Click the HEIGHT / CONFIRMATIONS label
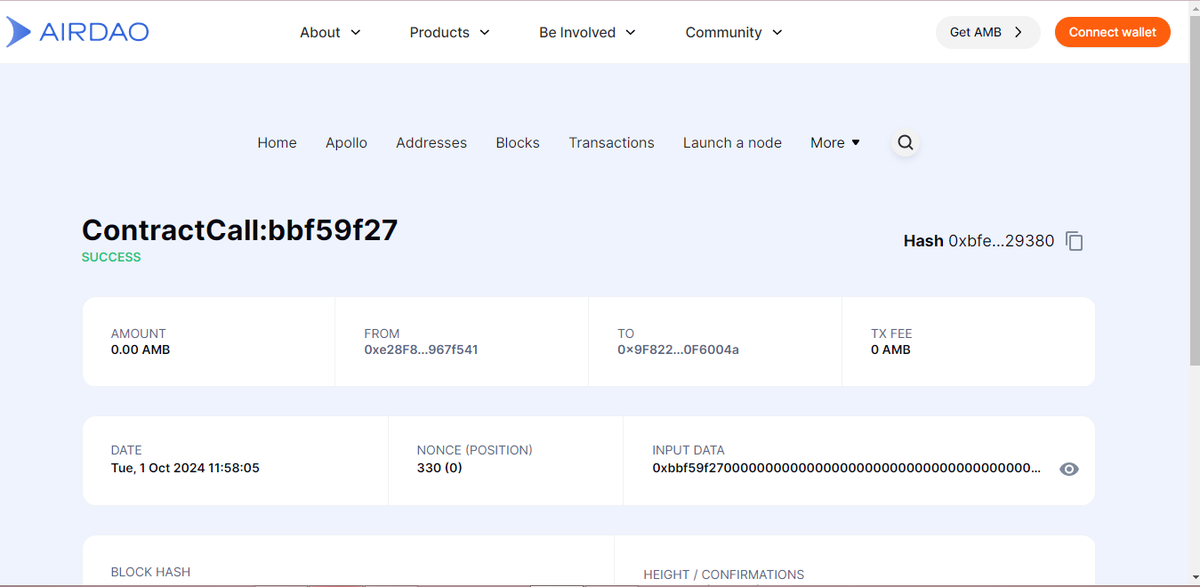Screen dimensions: 1200x587 coord(724,575)
